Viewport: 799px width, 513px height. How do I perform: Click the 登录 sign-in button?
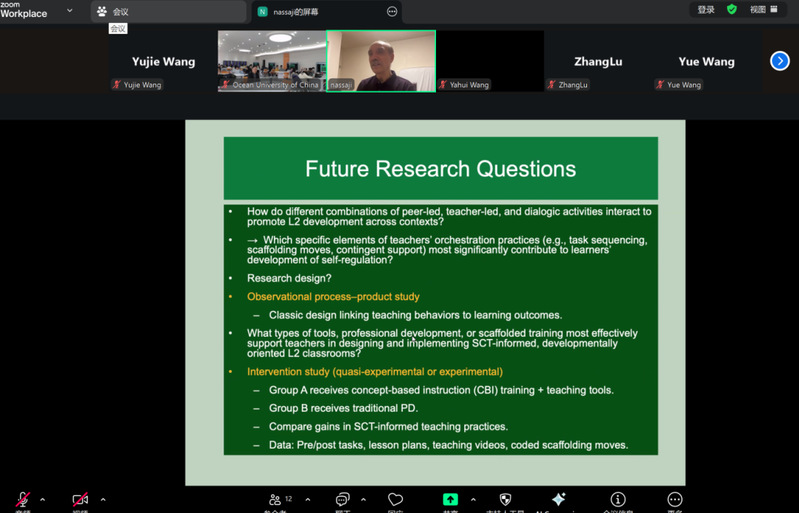[706, 10]
